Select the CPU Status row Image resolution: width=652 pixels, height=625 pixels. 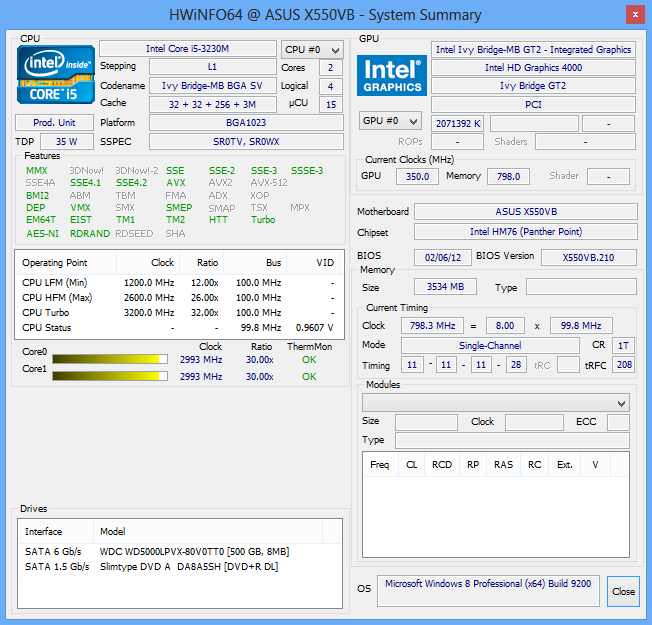pos(179,328)
